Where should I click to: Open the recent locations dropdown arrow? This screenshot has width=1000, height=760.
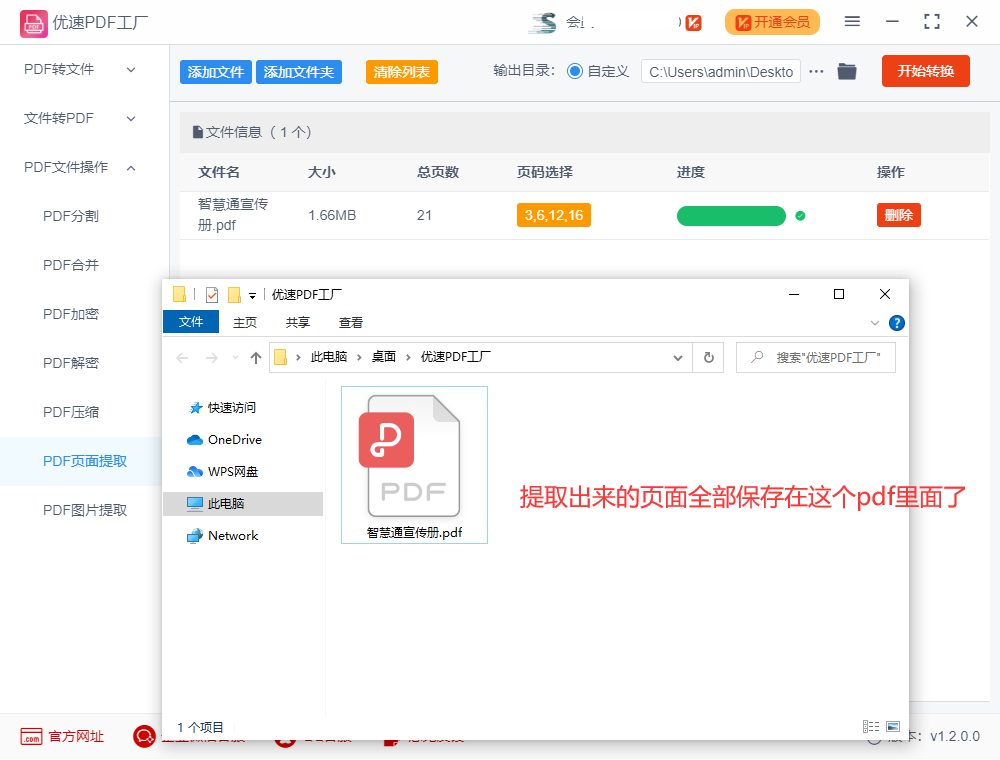tap(235, 358)
